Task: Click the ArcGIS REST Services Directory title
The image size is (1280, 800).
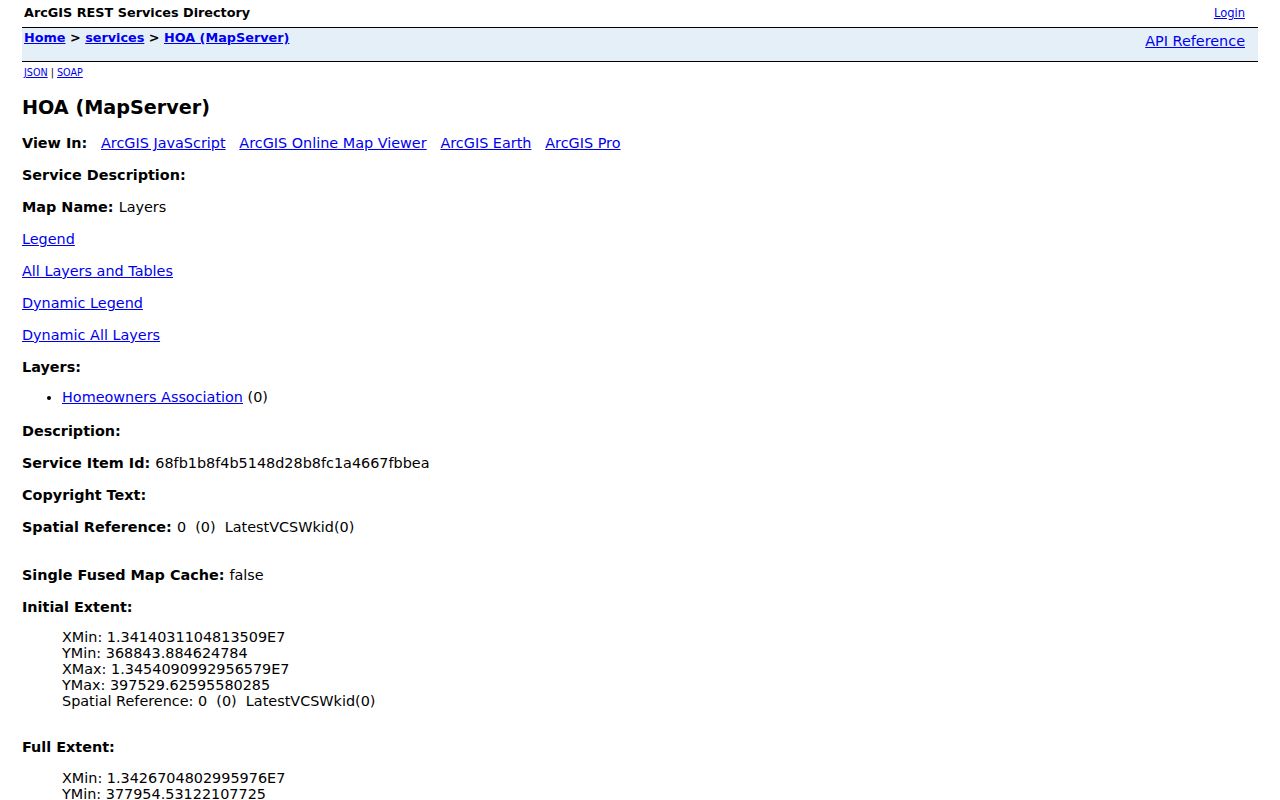Action: coord(137,13)
